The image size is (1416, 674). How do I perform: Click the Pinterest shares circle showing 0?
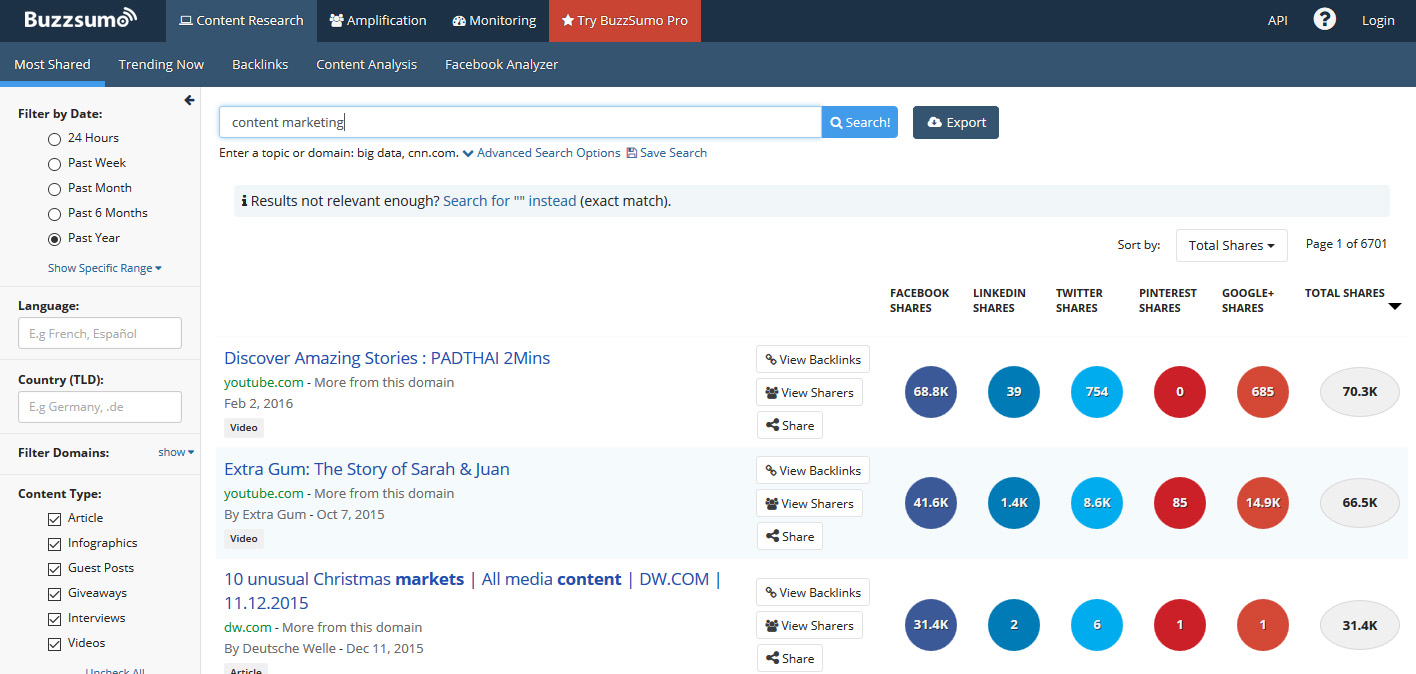point(1180,392)
